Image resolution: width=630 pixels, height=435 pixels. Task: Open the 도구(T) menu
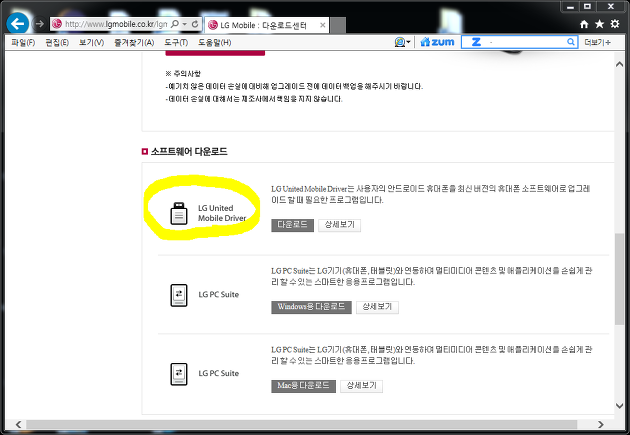(x=176, y=43)
